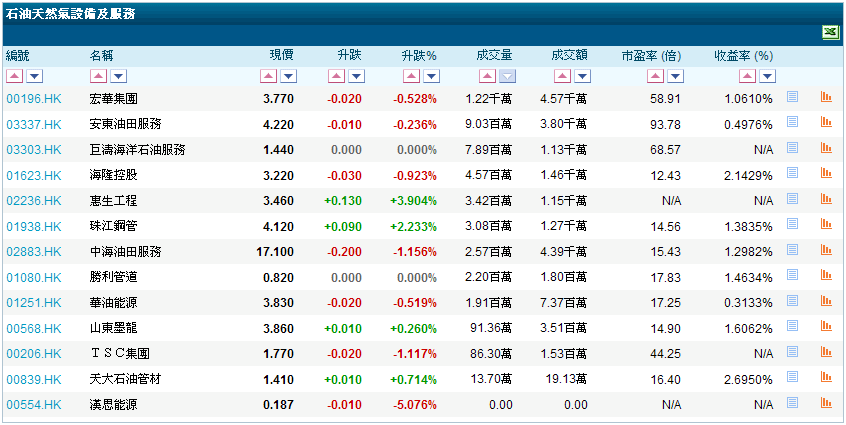Open stock code 02236.HK link
846x425 pixels.
click(34, 201)
